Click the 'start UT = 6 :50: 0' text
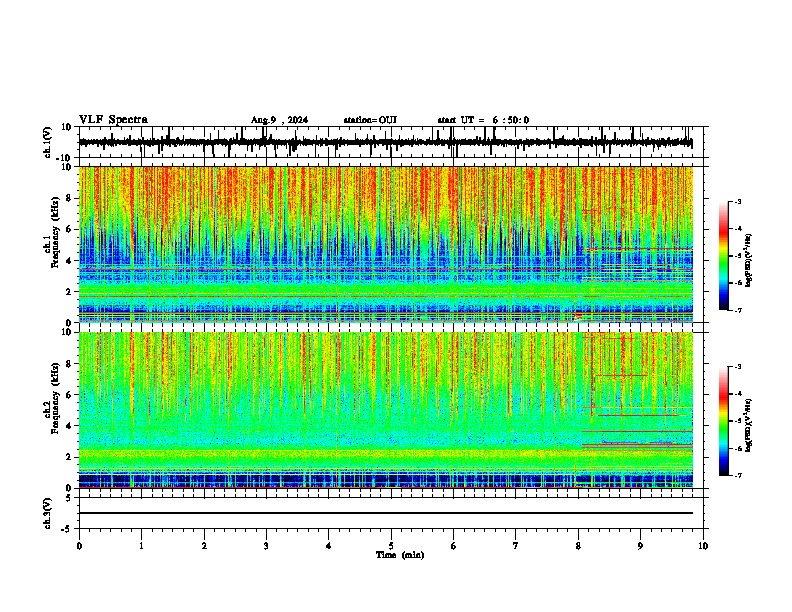This screenshot has height=612, width=792. pos(483,120)
